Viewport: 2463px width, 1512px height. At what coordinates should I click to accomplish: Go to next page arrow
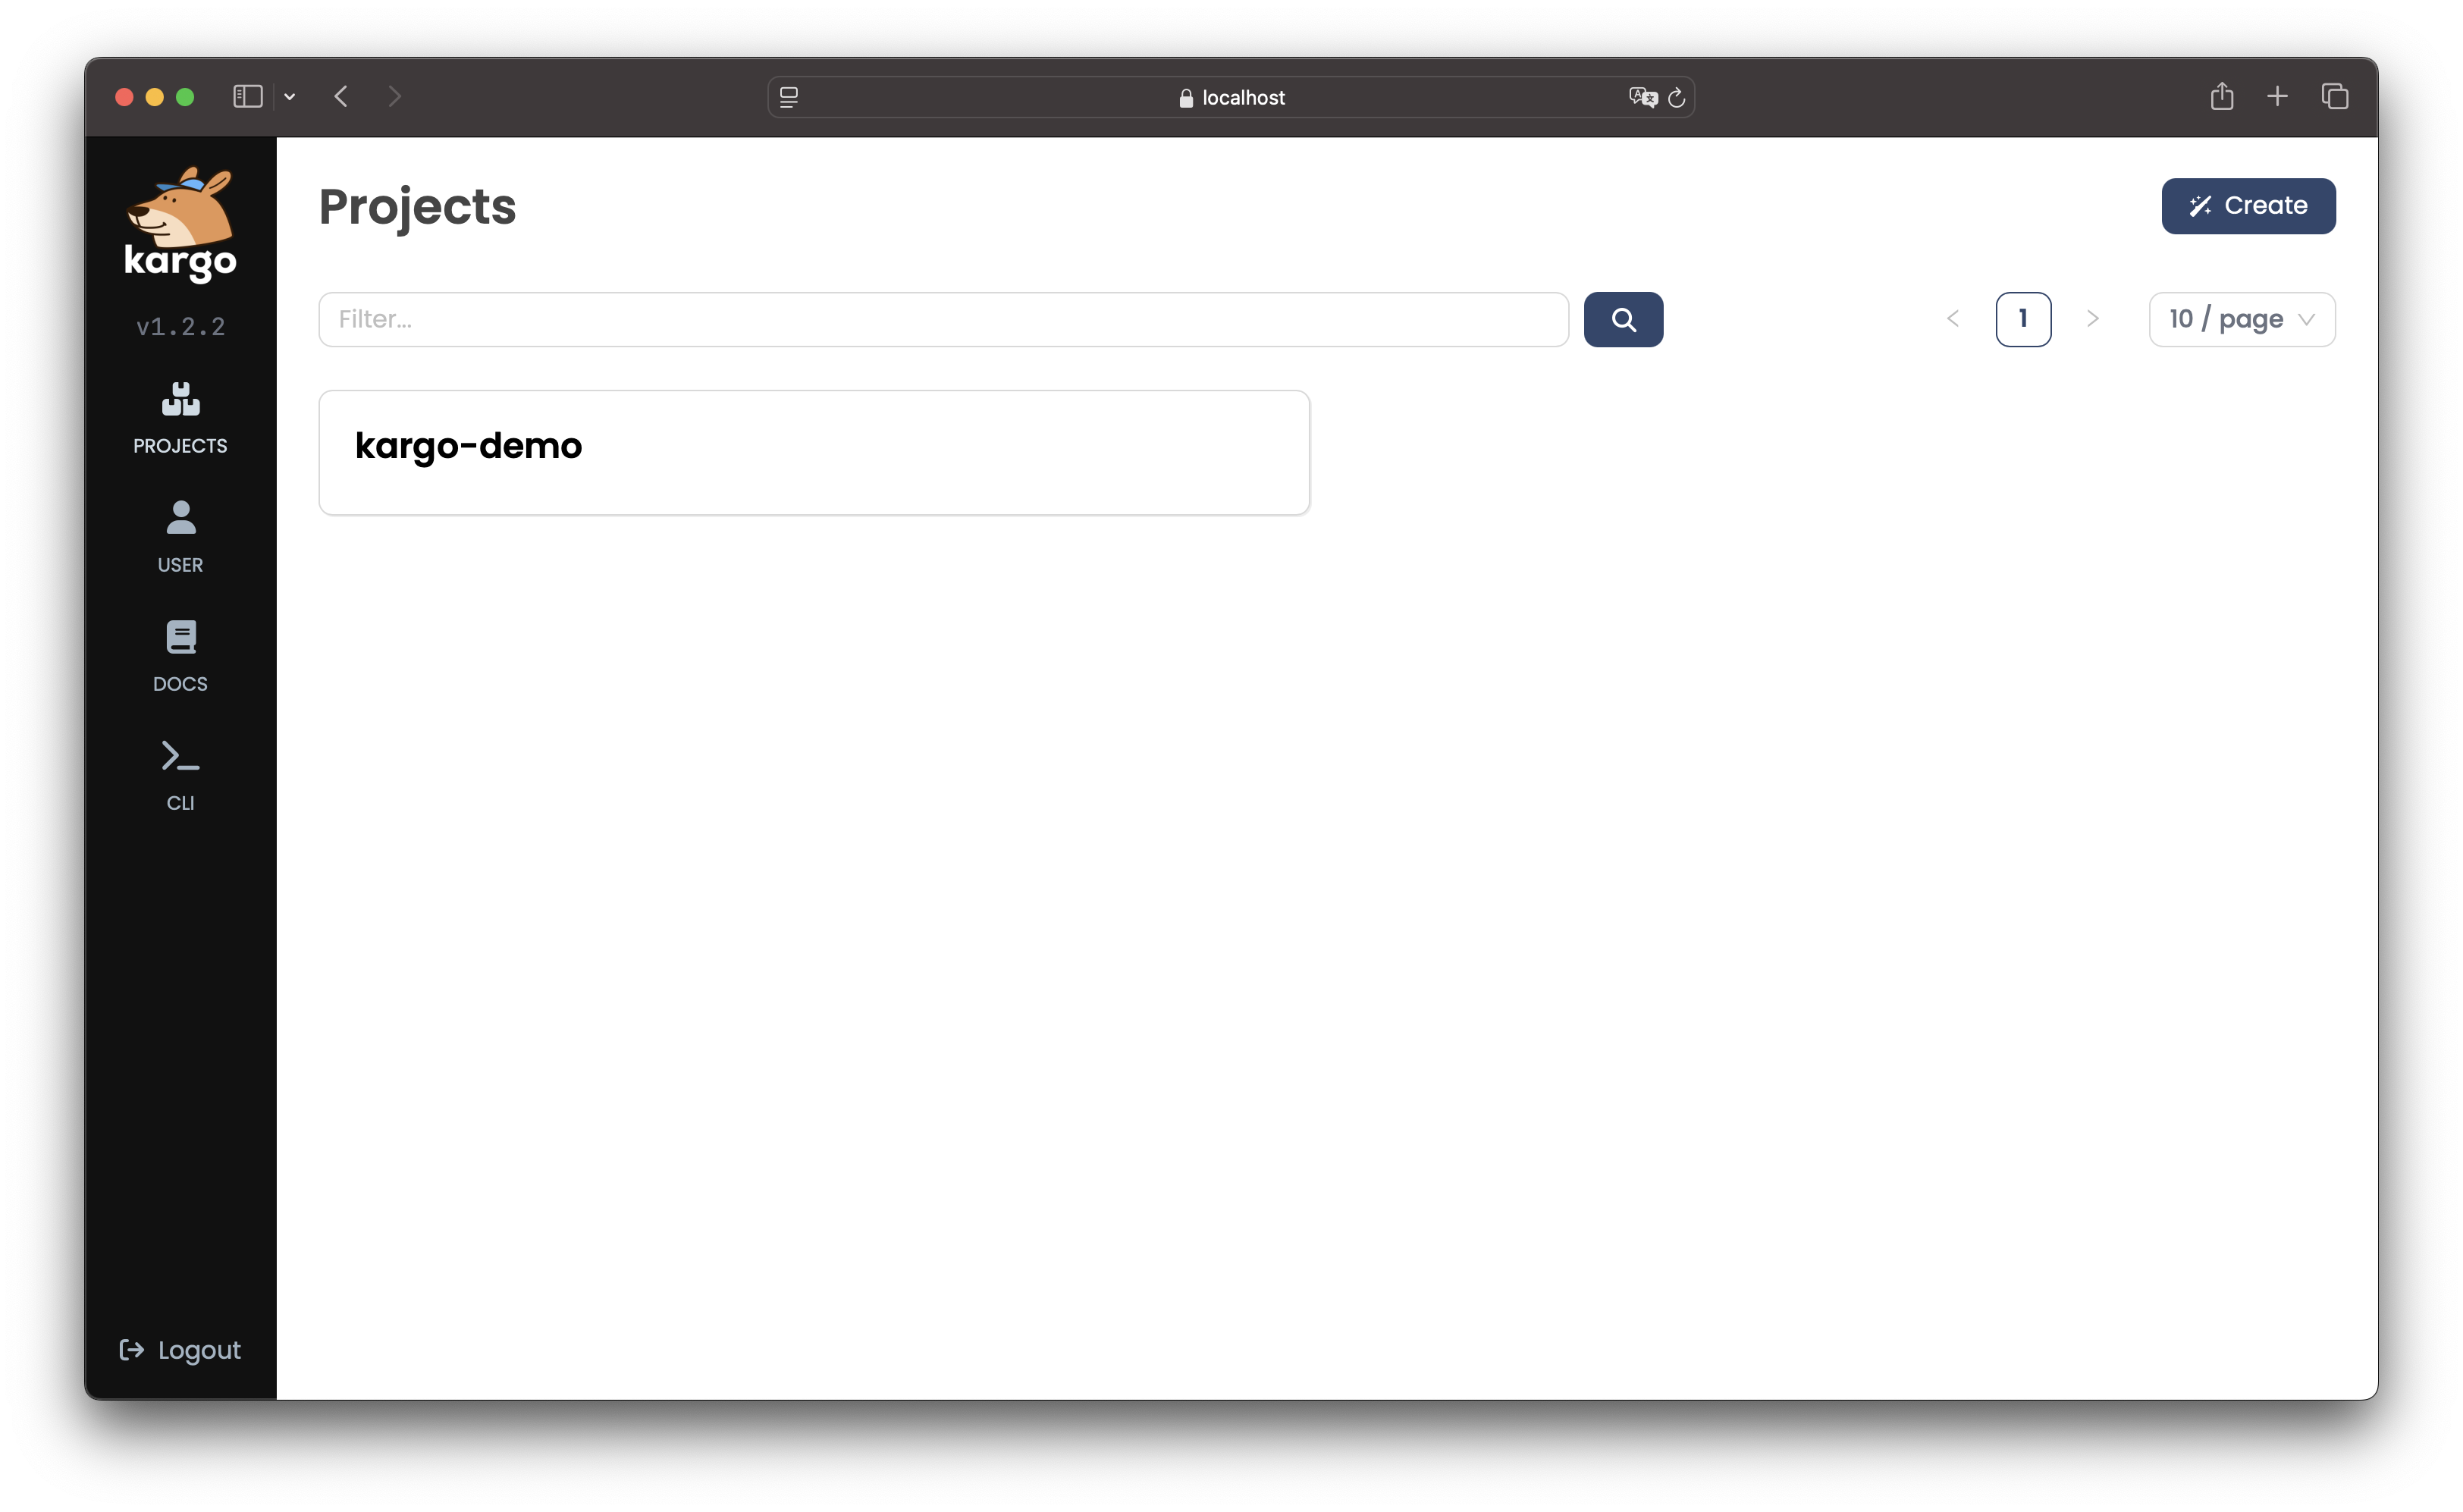pos(2092,319)
